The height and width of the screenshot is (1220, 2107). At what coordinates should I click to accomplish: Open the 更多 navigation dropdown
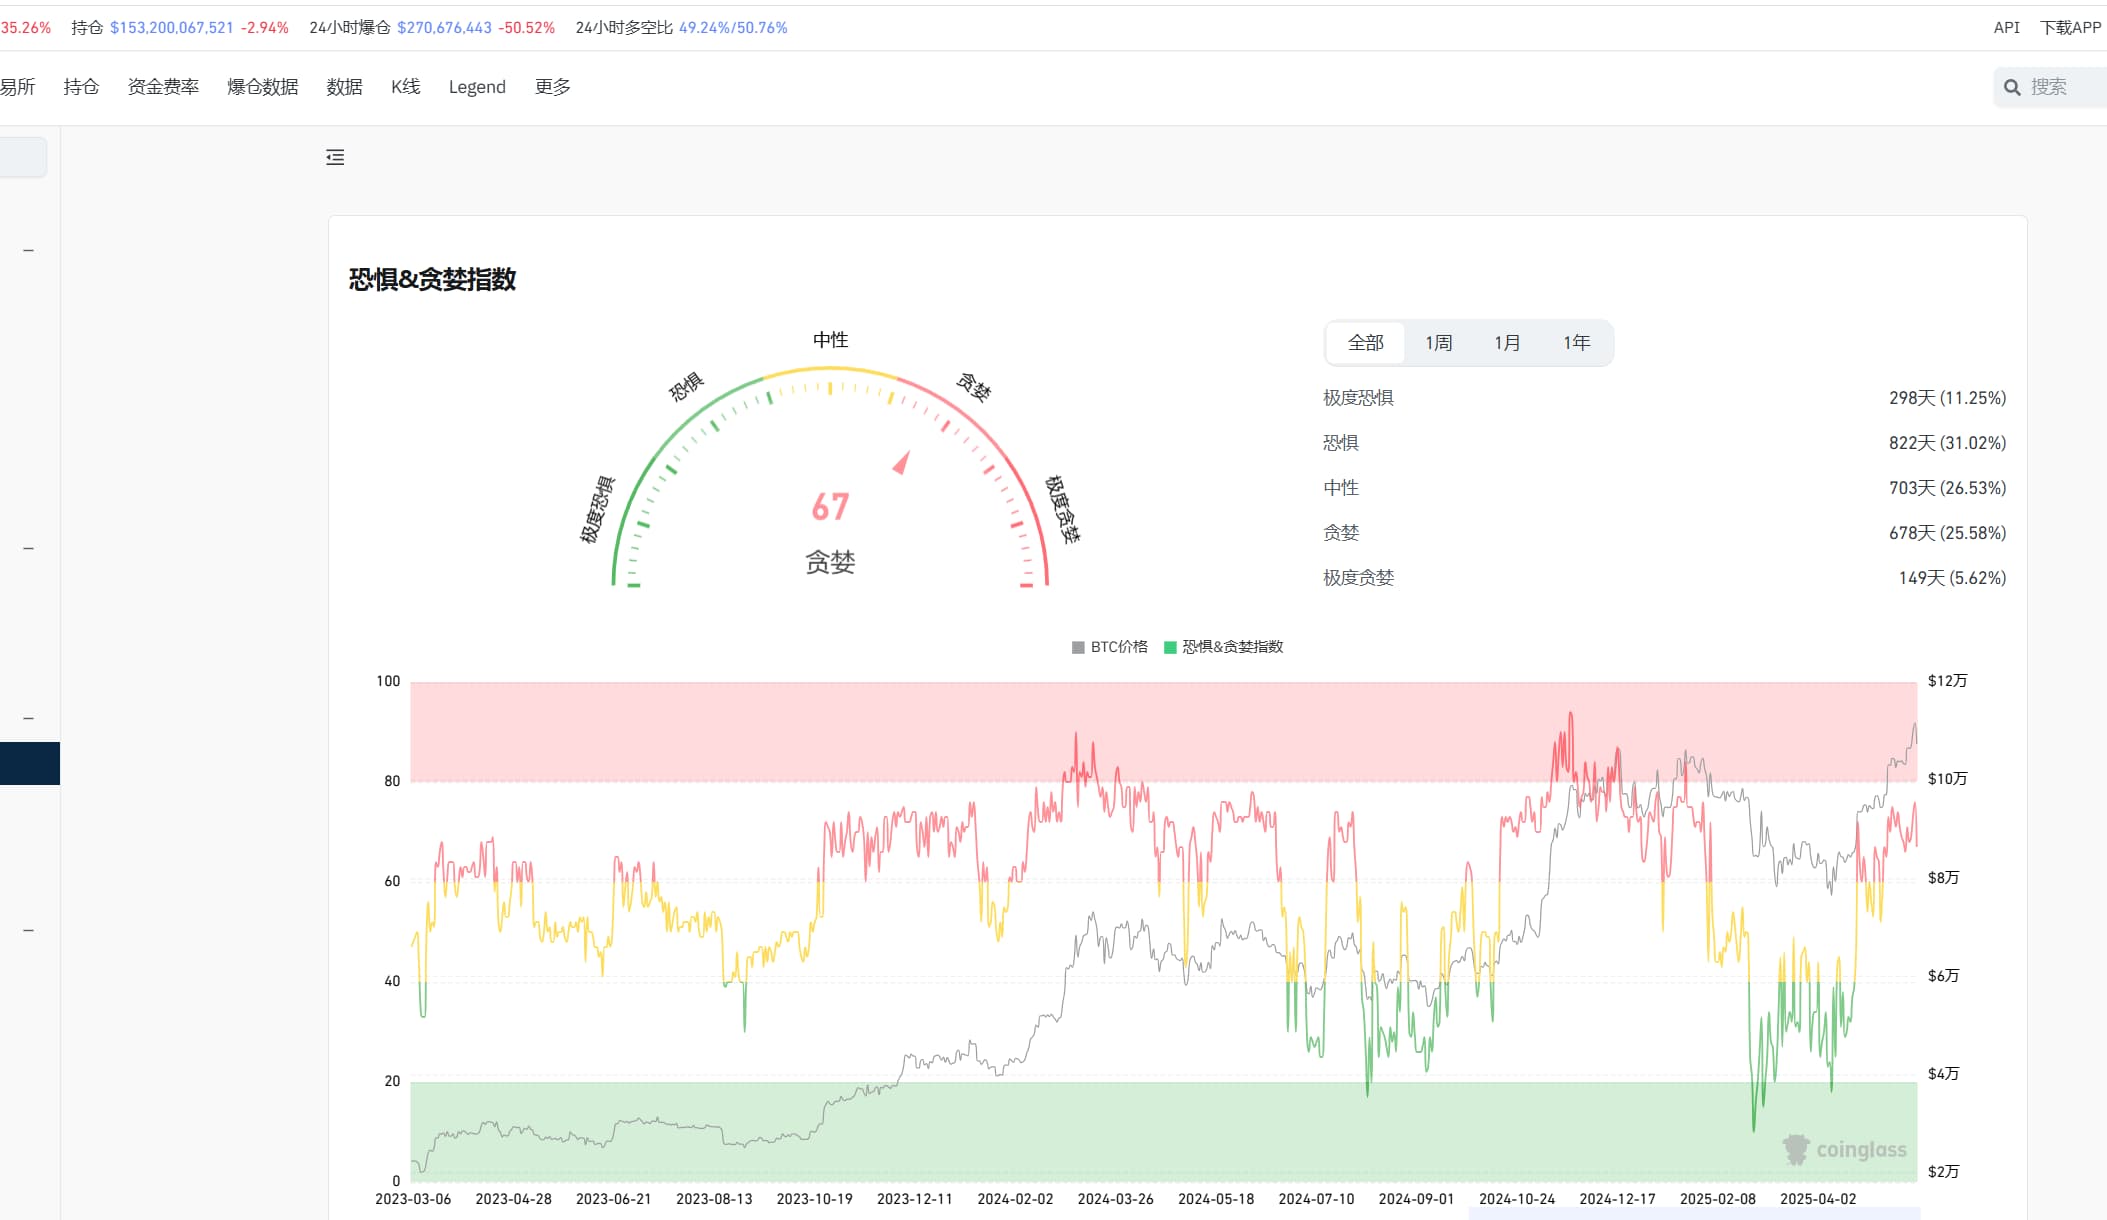click(552, 87)
